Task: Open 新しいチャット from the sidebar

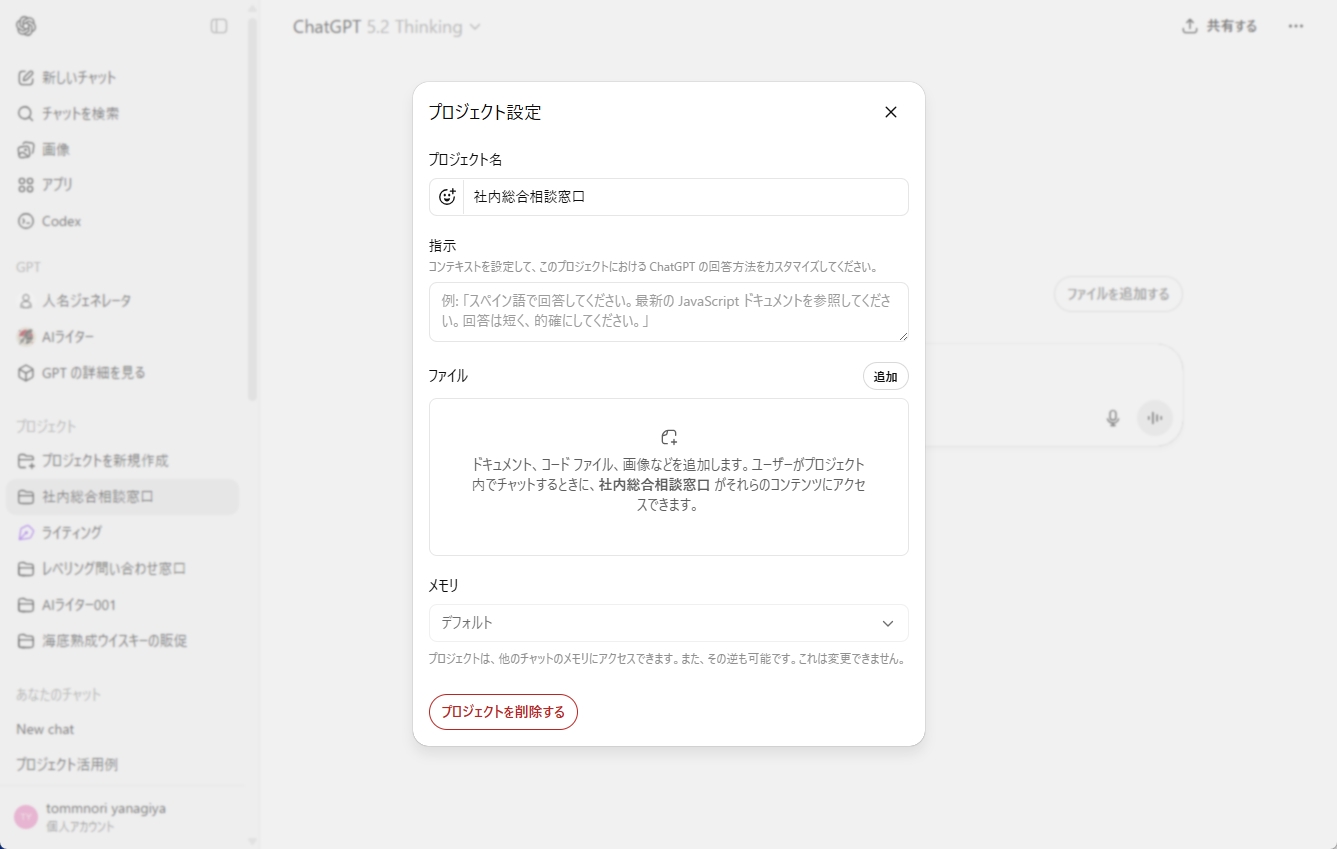Action: point(123,77)
